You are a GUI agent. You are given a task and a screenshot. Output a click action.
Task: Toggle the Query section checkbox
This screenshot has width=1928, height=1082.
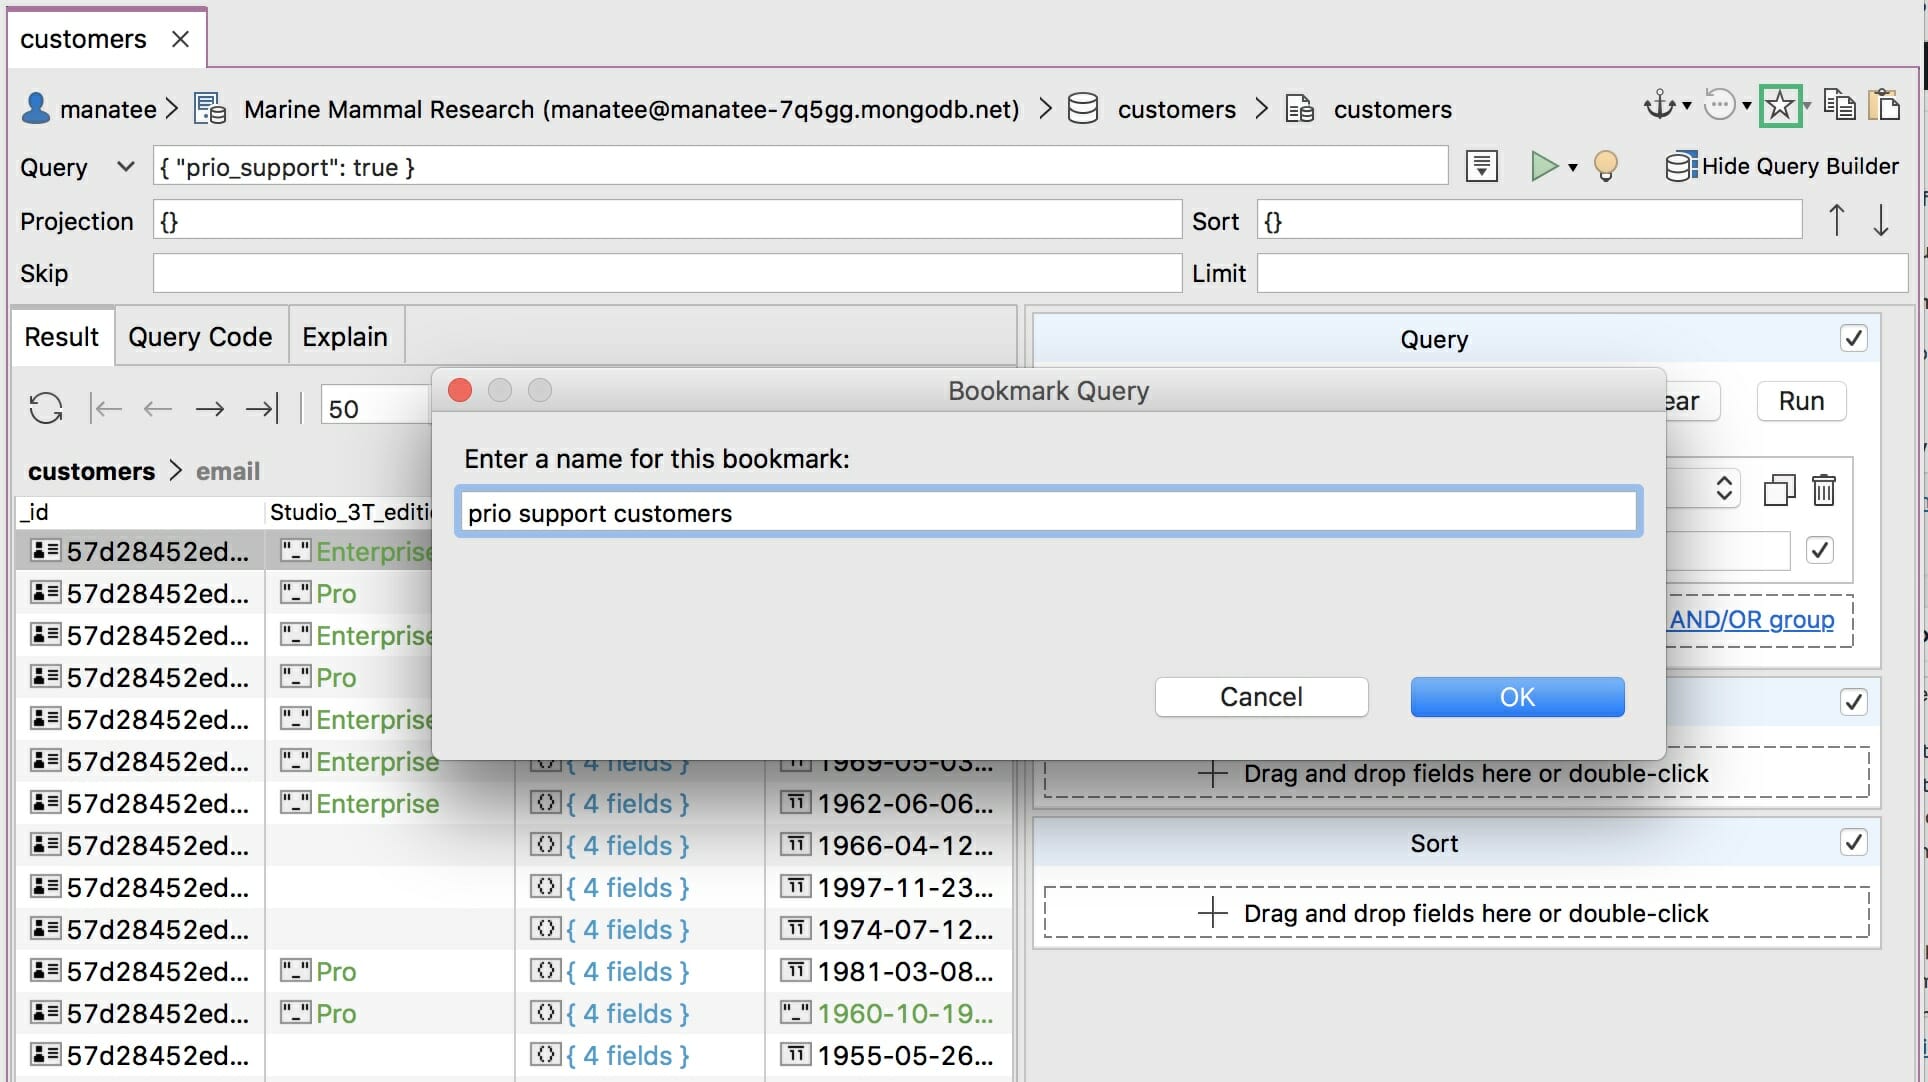1855,338
